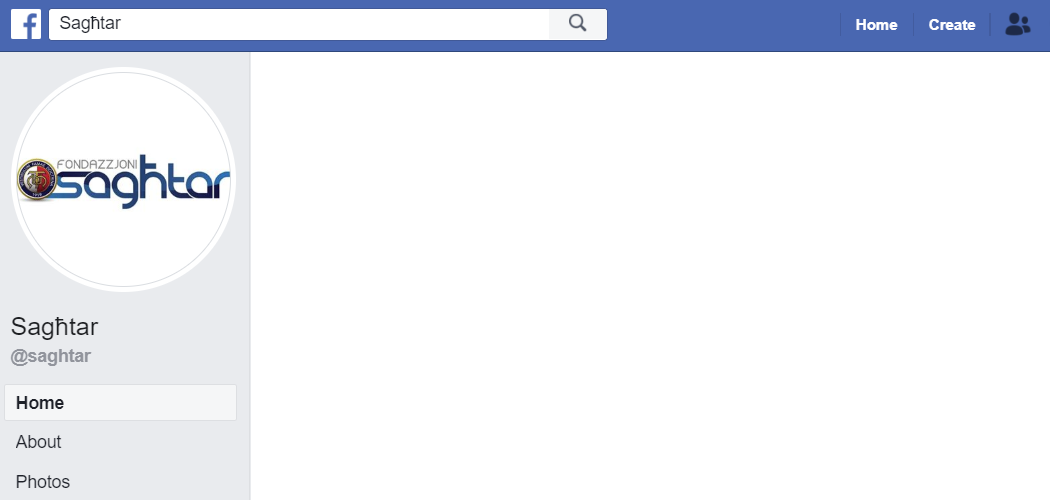Click the magnifying glass search button
This screenshot has width=1050, height=500.
pyautogui.click(x=577, y=24)
